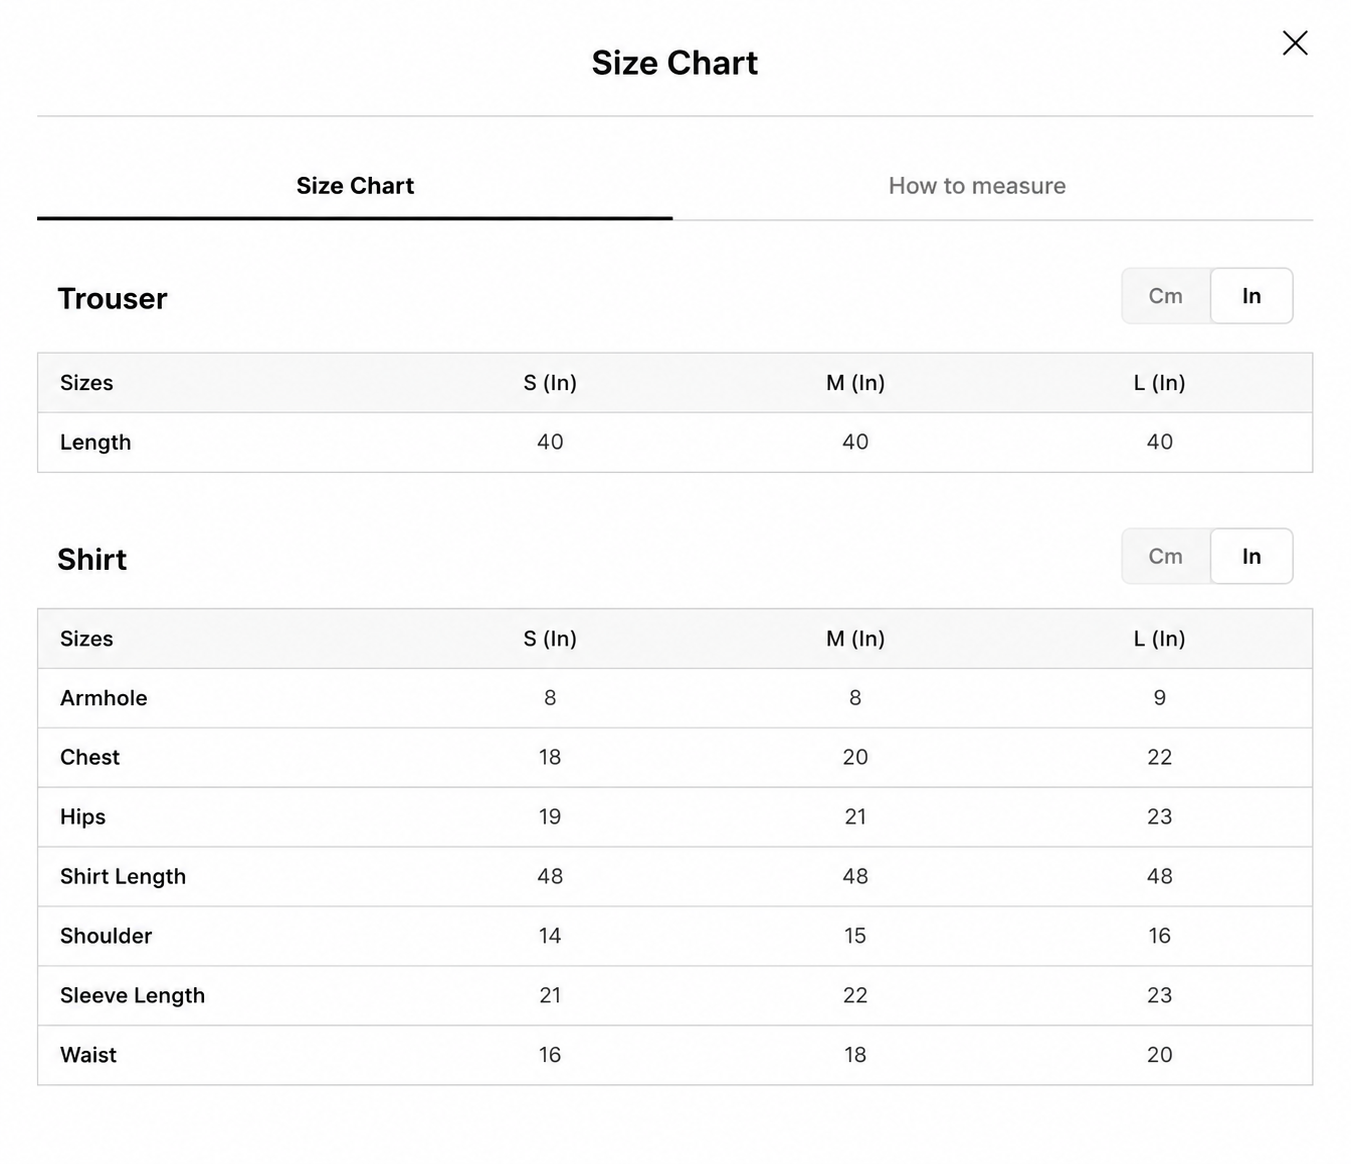Select the Sleeve Length row label
Screen dimensions: 1351x1164
(x=132, y=995)
